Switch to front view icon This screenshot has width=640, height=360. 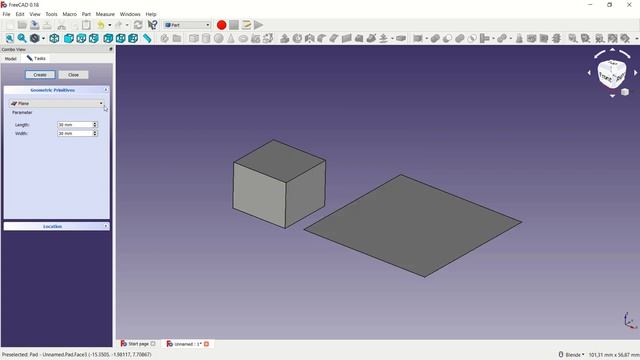click(69, 38)
